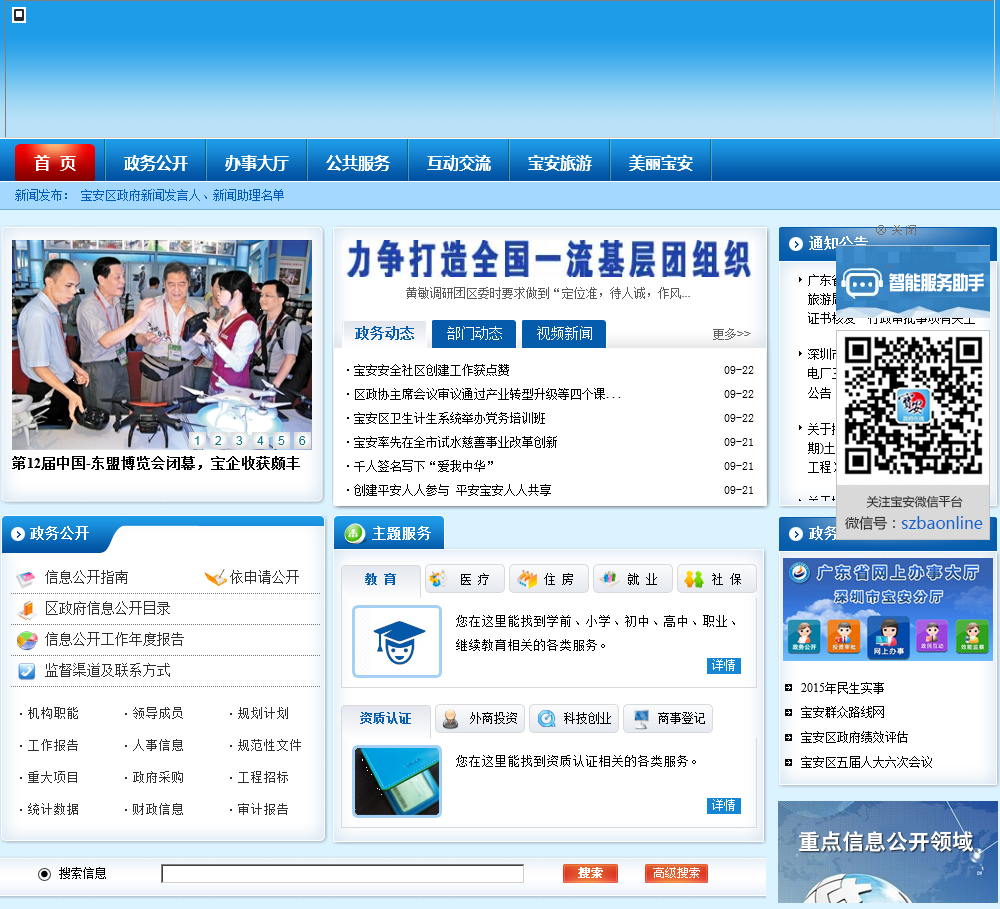Click the red 搜索 button

click(x=590, y=873)
